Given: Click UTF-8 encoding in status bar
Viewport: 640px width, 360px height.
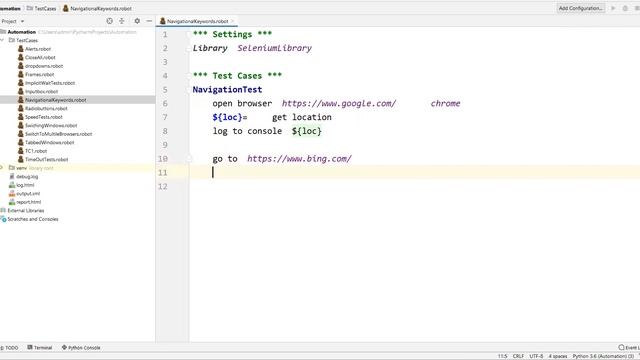Looking at the screenshot, I should click(x=536, y=356).
